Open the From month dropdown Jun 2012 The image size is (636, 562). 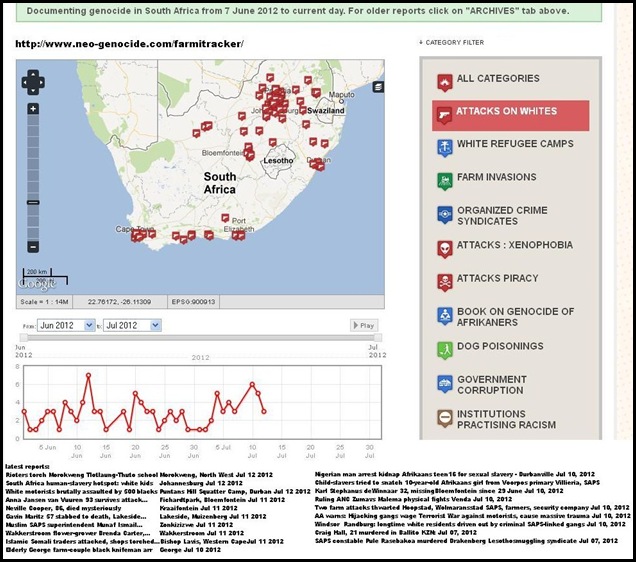pos(66,325)
